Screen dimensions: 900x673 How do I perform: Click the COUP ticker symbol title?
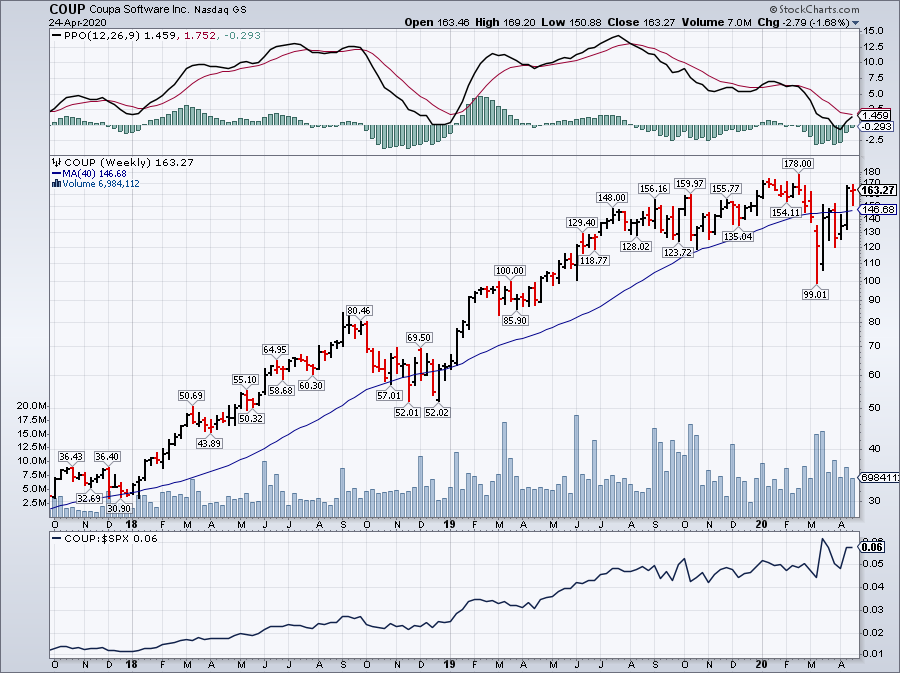[67, 9]
